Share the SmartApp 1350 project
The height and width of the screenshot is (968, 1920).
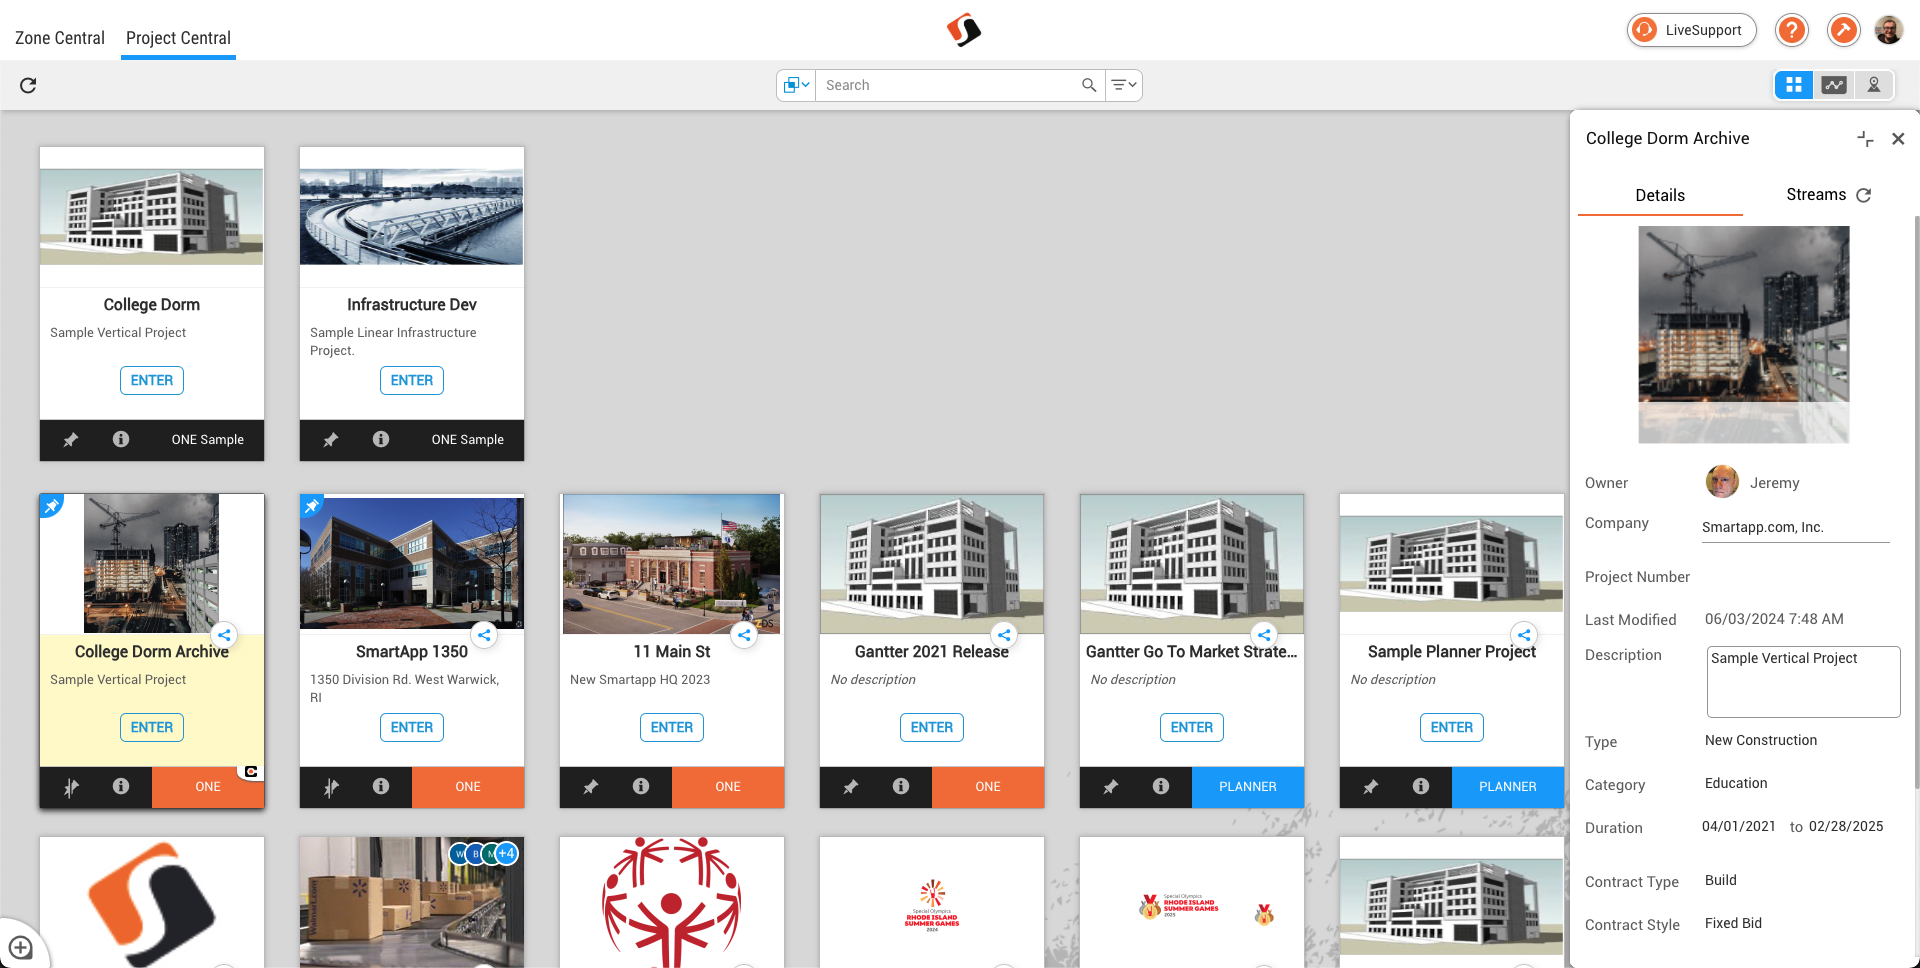tap(484, 635)
